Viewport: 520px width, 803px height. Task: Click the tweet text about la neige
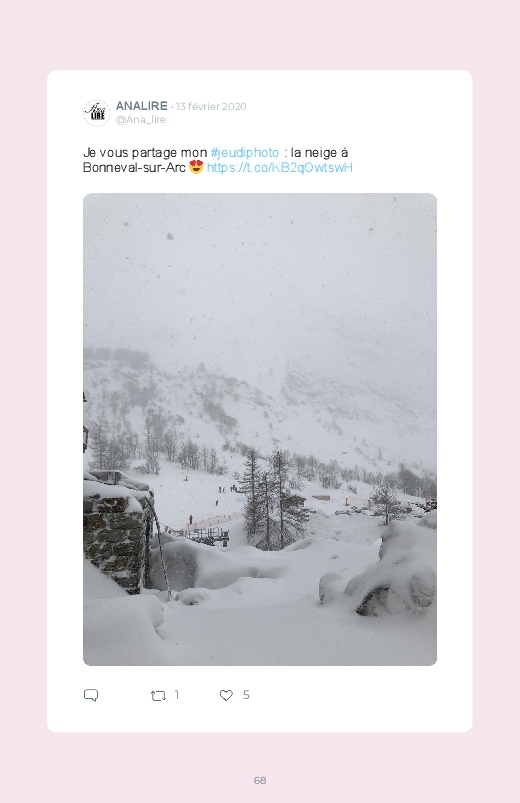click(218, 160)
